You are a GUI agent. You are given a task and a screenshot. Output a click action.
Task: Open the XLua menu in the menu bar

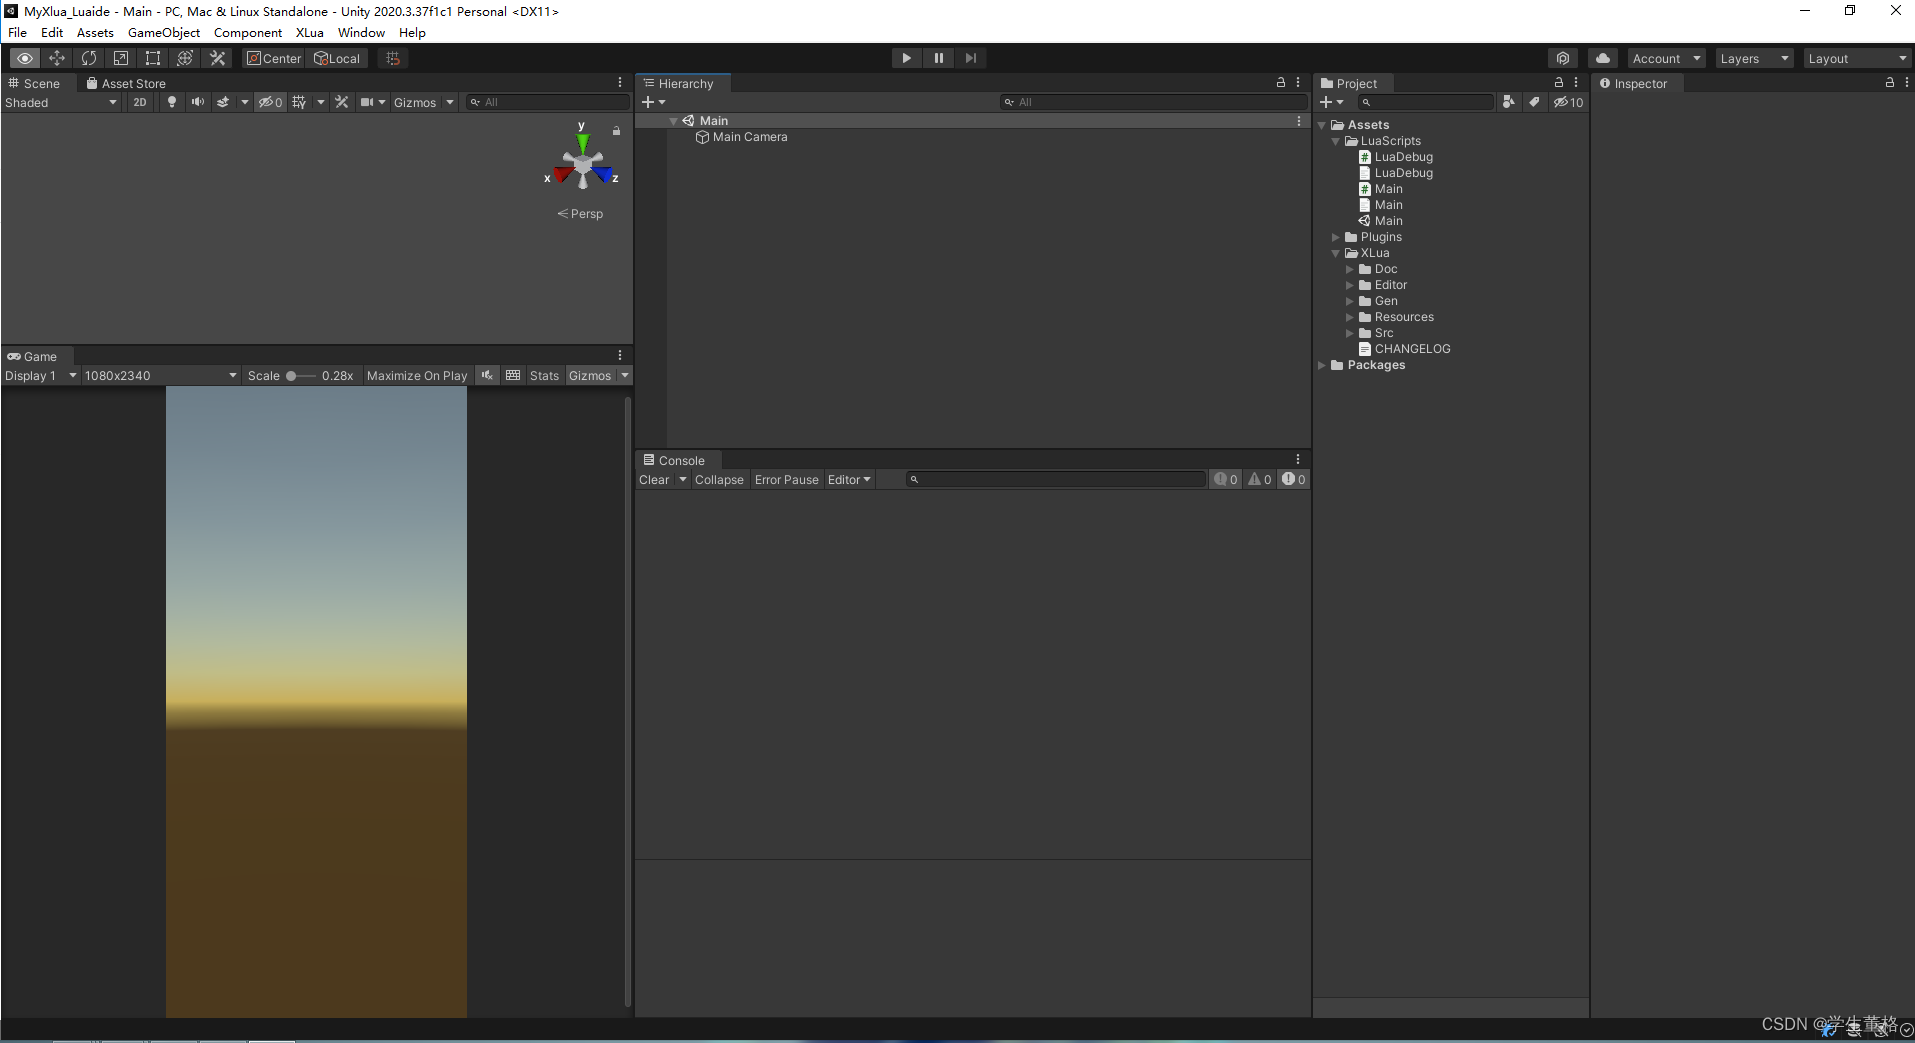click(x=310, y=32)
